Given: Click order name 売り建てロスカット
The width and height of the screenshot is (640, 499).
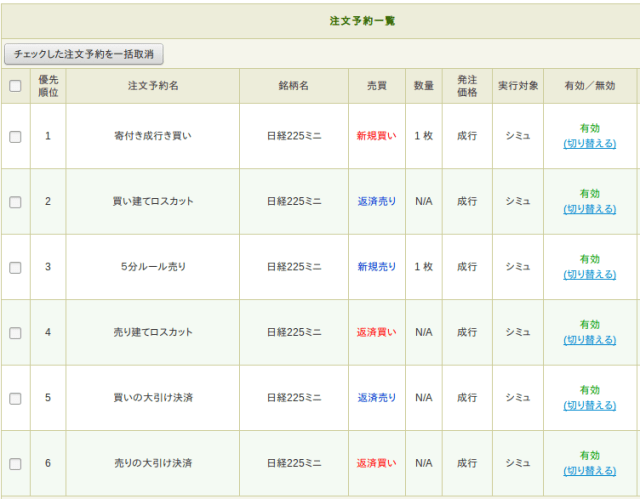Looking at the screenshot, I should pyautogui.click(x=153, y=332).
